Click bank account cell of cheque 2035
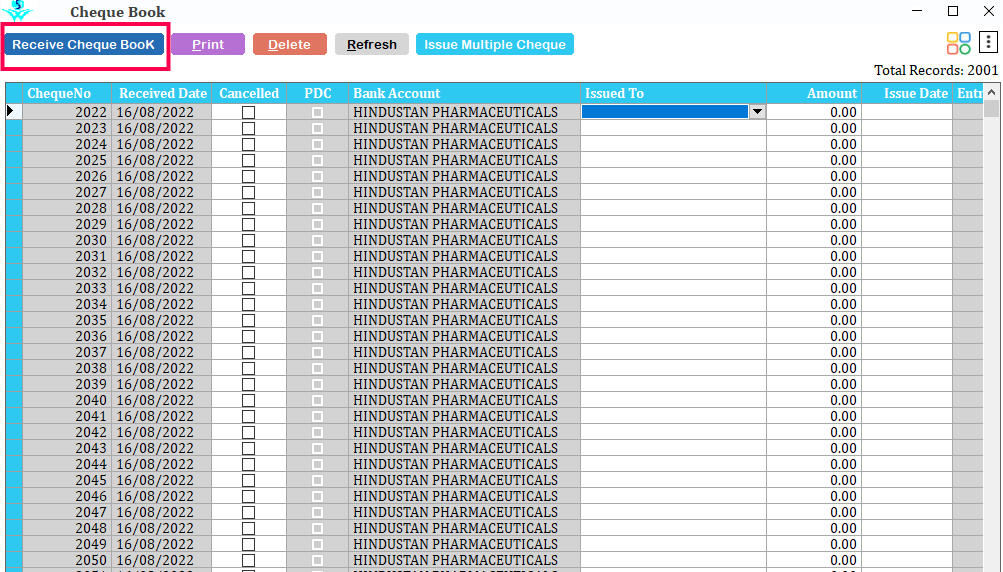The image size is (1003, 572). tap(464, 321)
